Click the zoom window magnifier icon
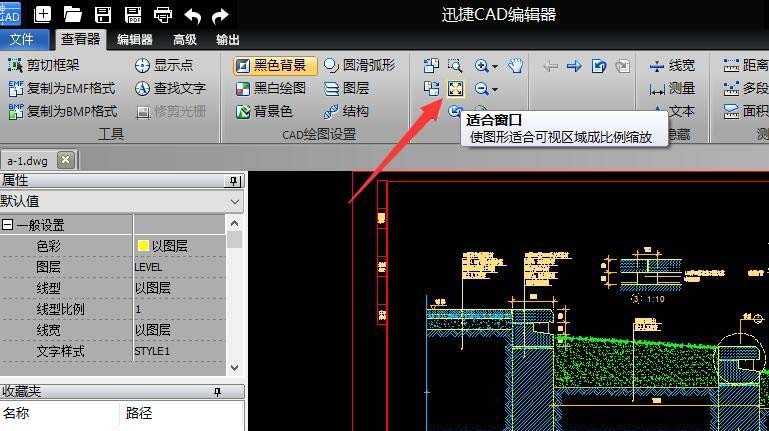This screenshot has height=431, width=769. (455, 65)
